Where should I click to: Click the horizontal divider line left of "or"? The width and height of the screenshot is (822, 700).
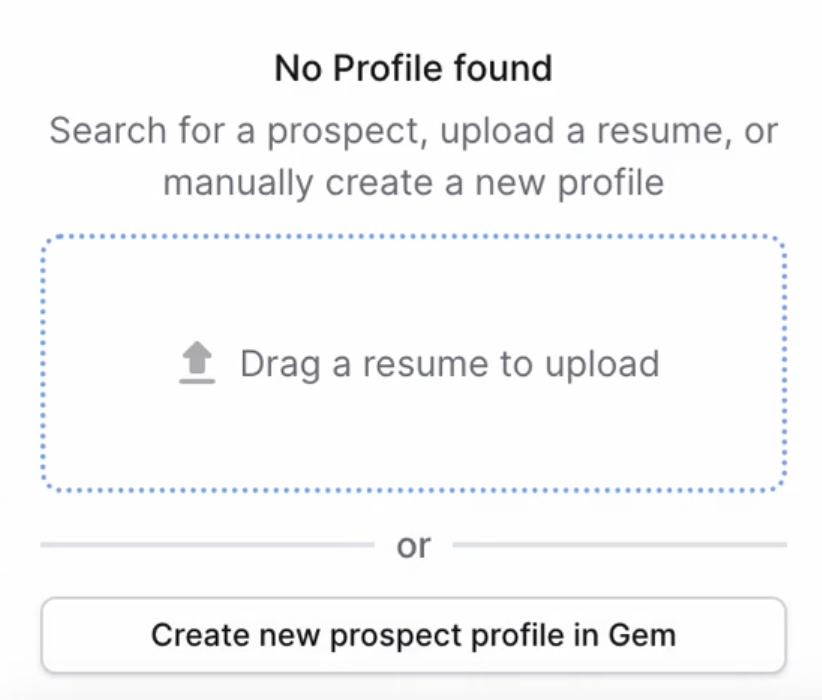(207, 545)
